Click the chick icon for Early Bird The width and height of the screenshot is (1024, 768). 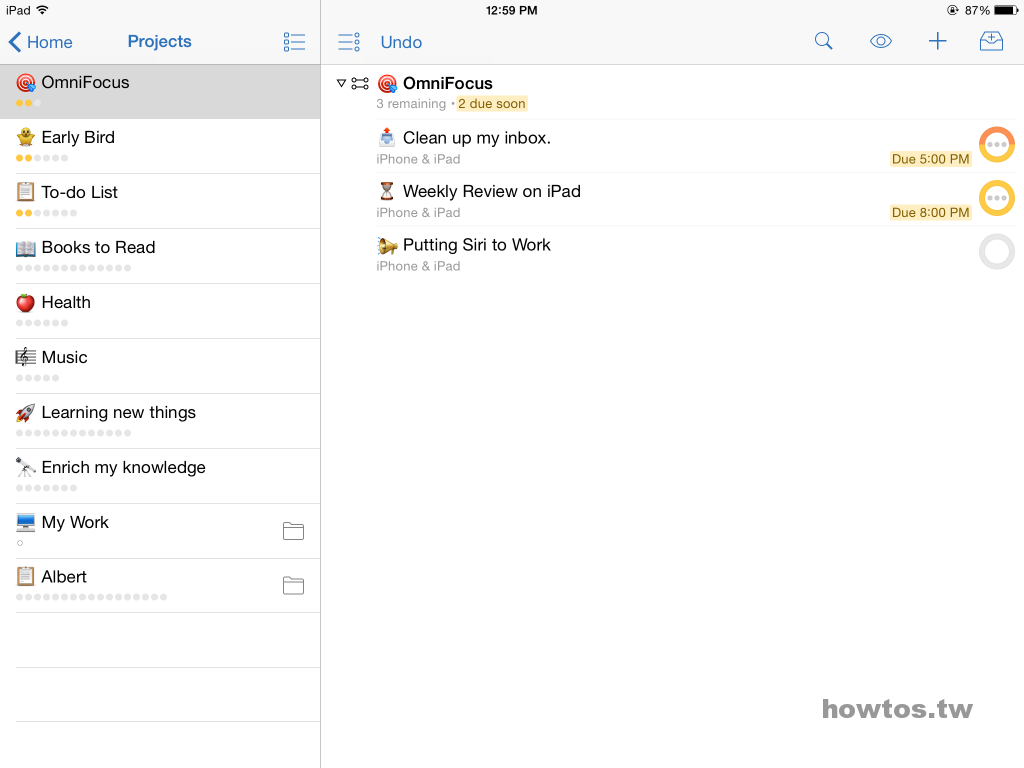25,137
